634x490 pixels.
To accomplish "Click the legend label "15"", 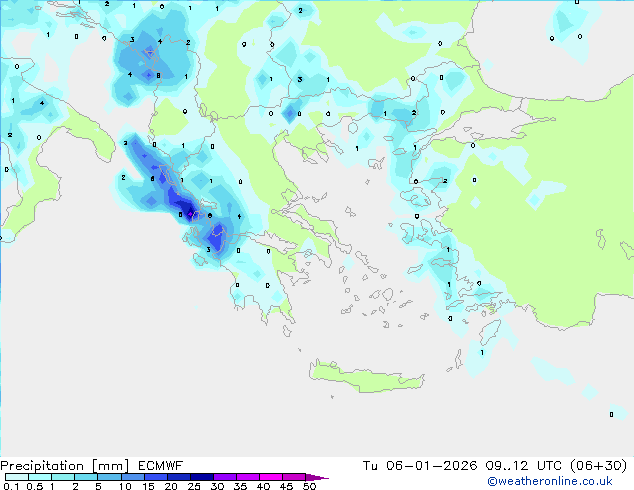I will point(148,486).
